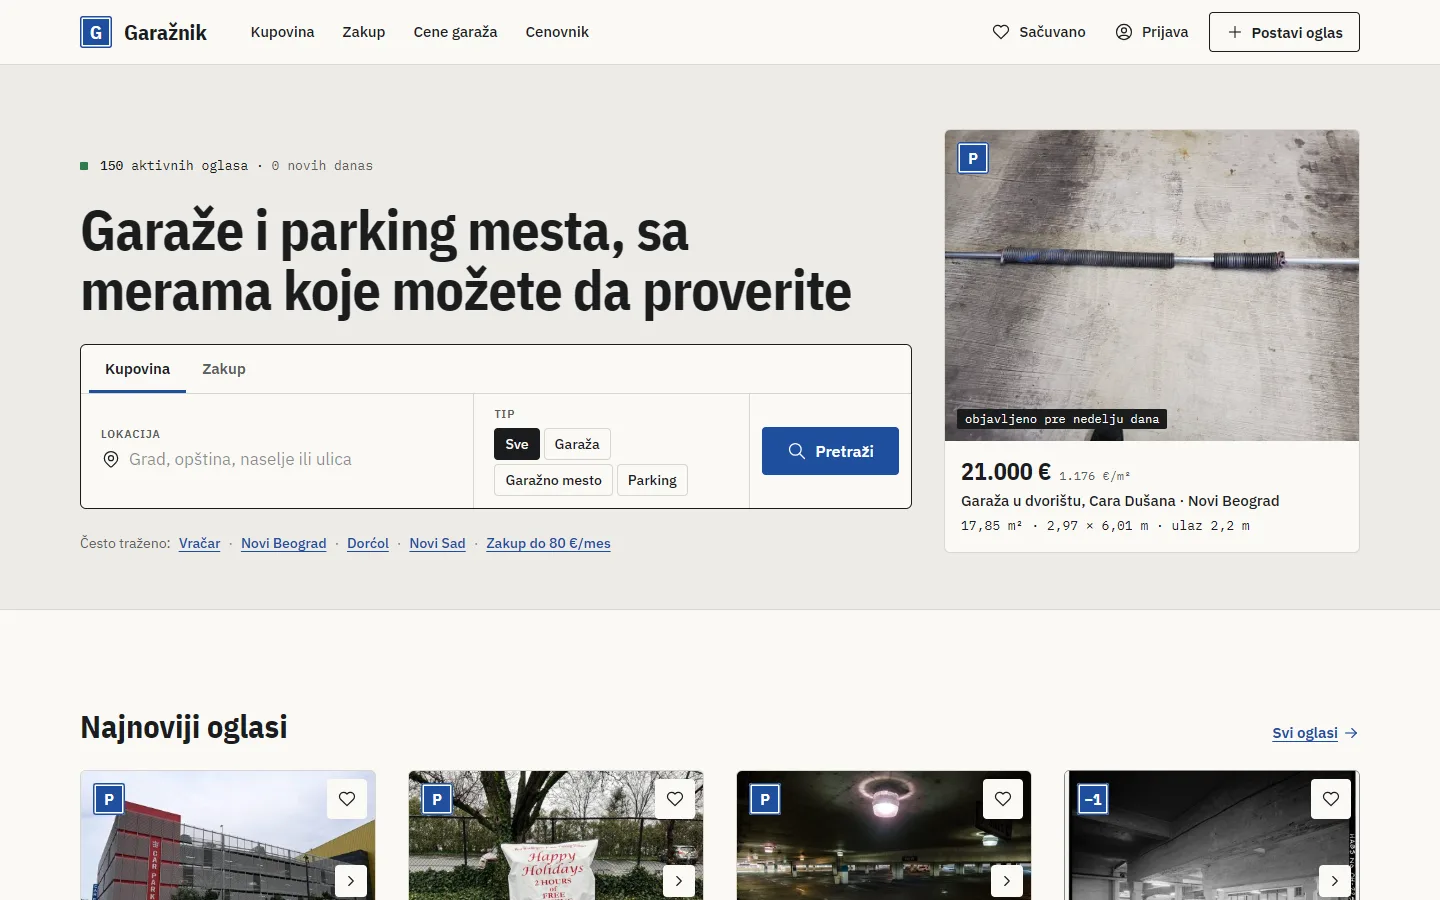Switch to the Kupovina search tab
1440x900 pixels.
(137, 369)
